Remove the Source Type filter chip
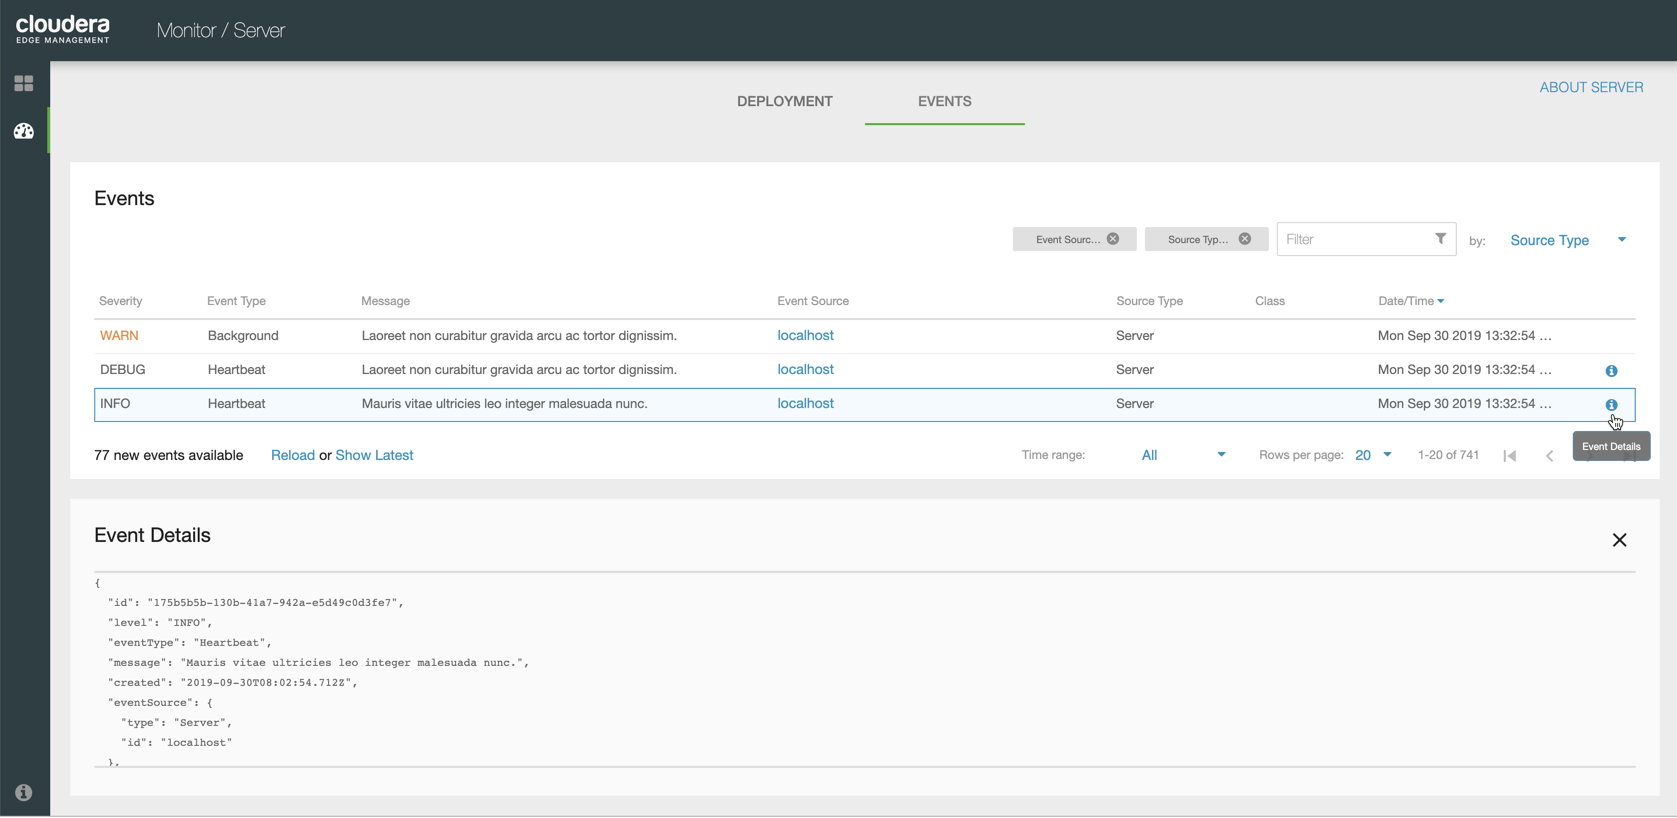 coord(1245,239)
